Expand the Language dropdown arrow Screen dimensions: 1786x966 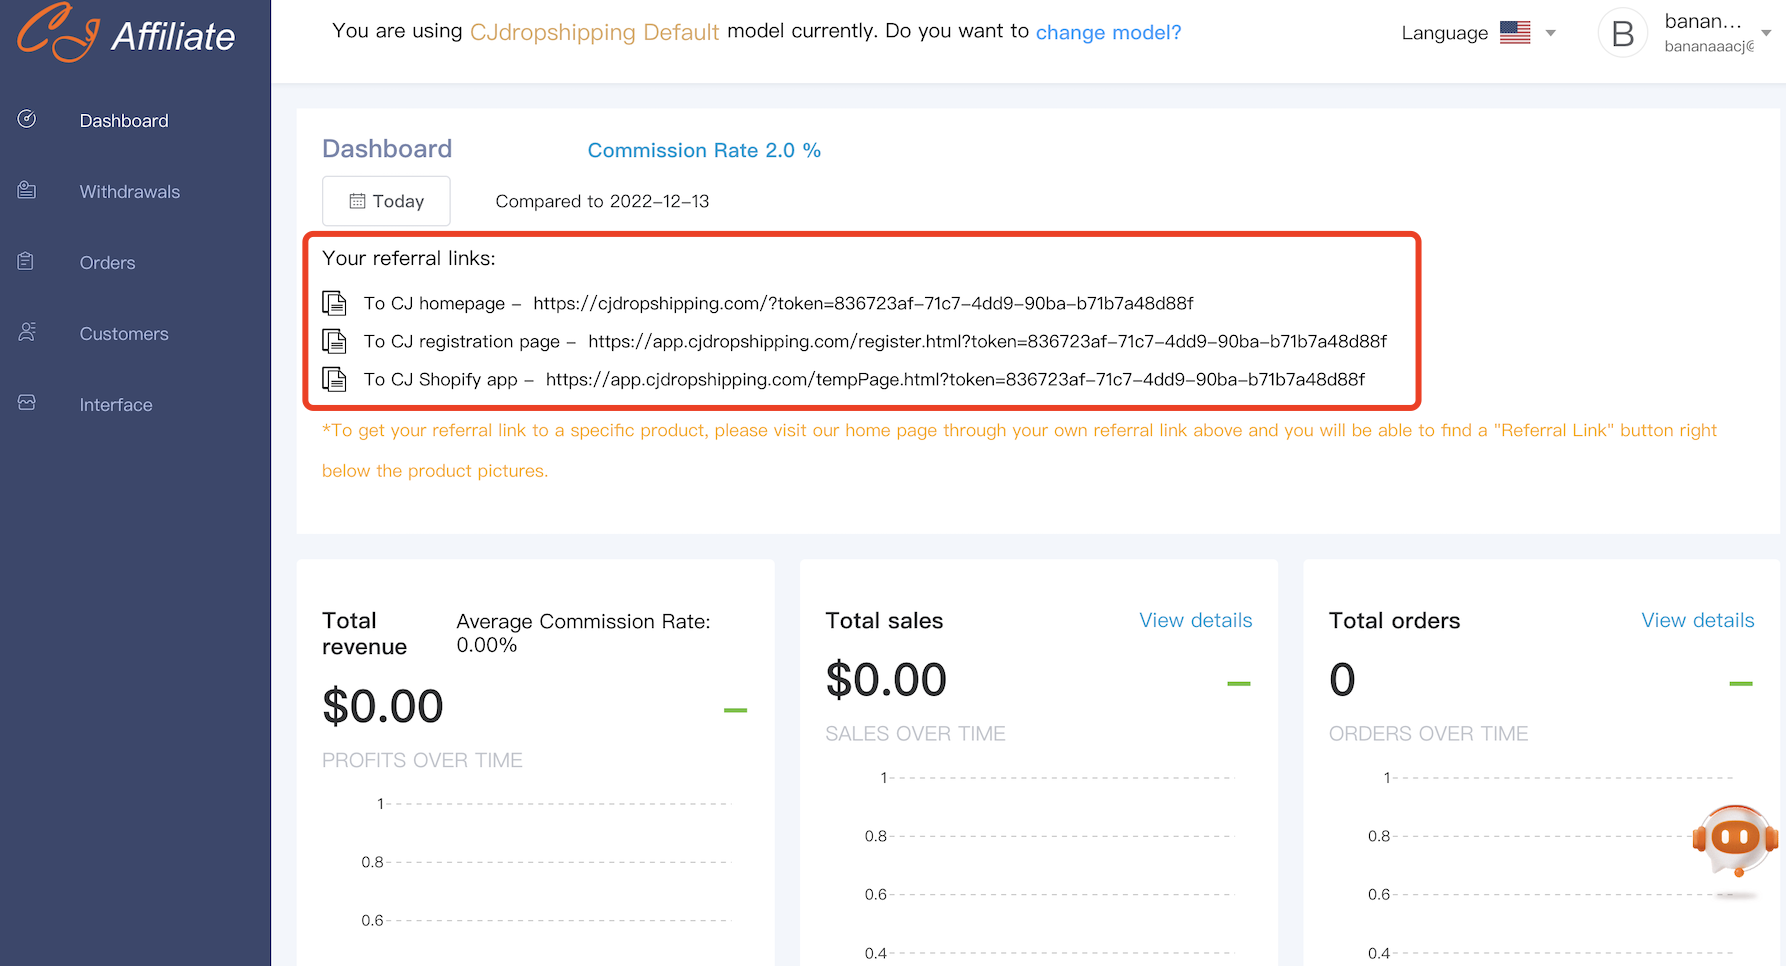click(x=1551, y=33)
